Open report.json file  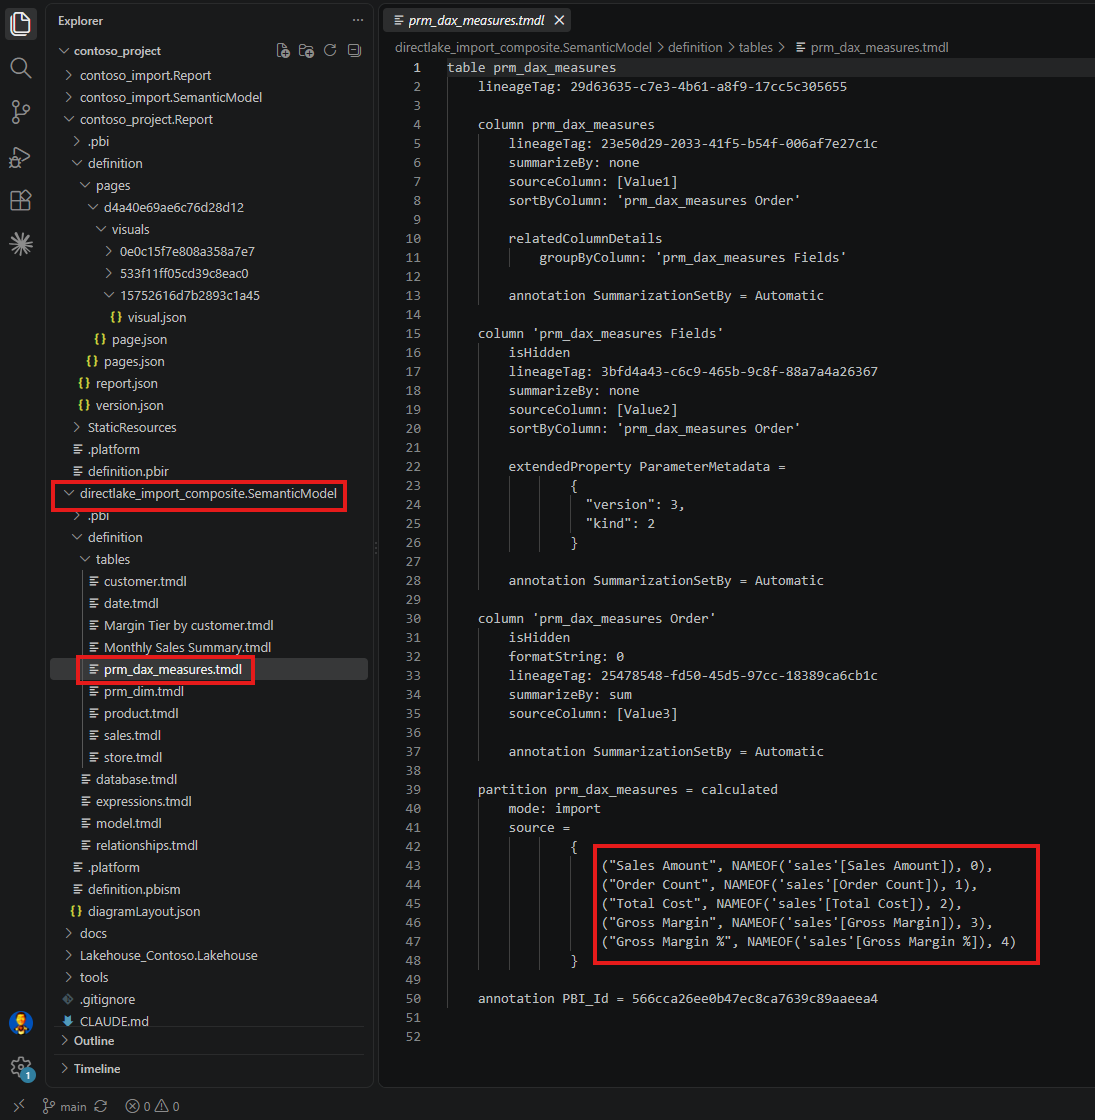tap(126, 384)
